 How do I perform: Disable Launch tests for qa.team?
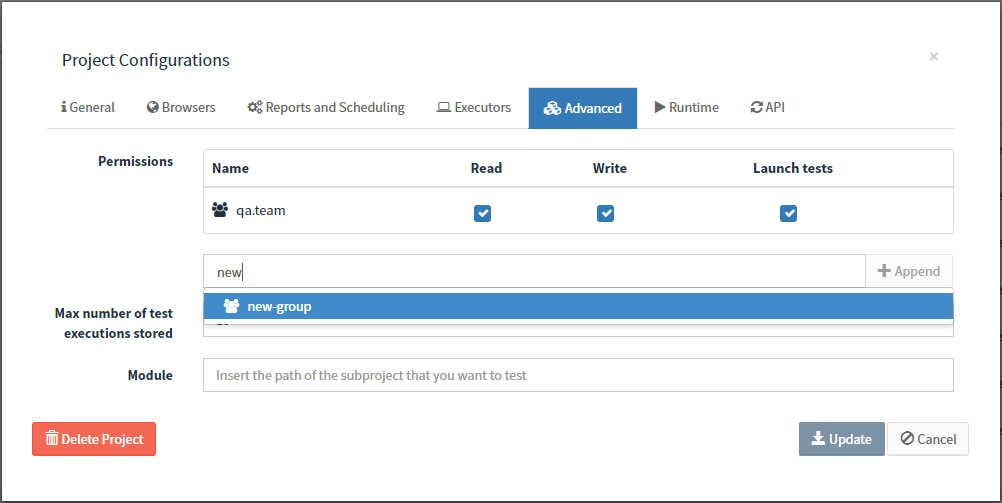point(789,213)
